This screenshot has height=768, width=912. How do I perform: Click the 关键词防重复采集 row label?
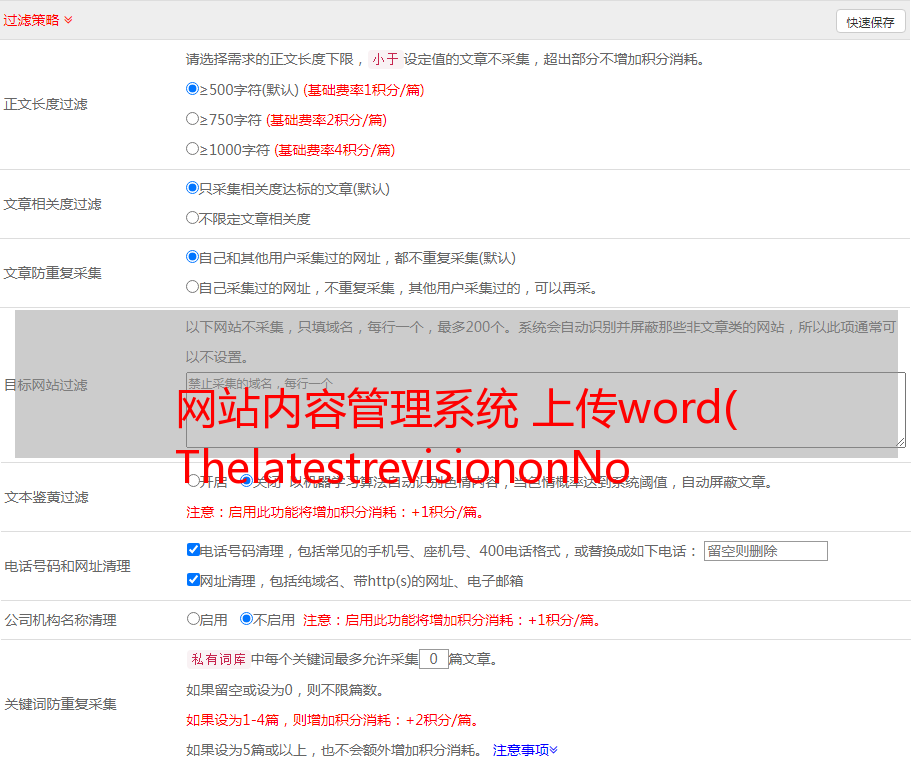(x=60, y=704)
